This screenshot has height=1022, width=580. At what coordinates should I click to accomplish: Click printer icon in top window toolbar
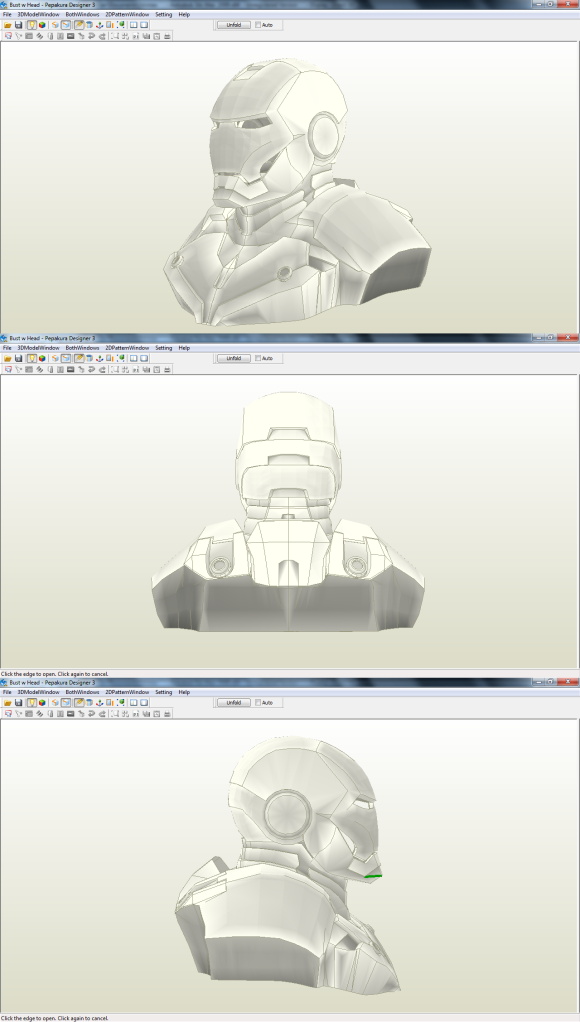click(167, 36)
